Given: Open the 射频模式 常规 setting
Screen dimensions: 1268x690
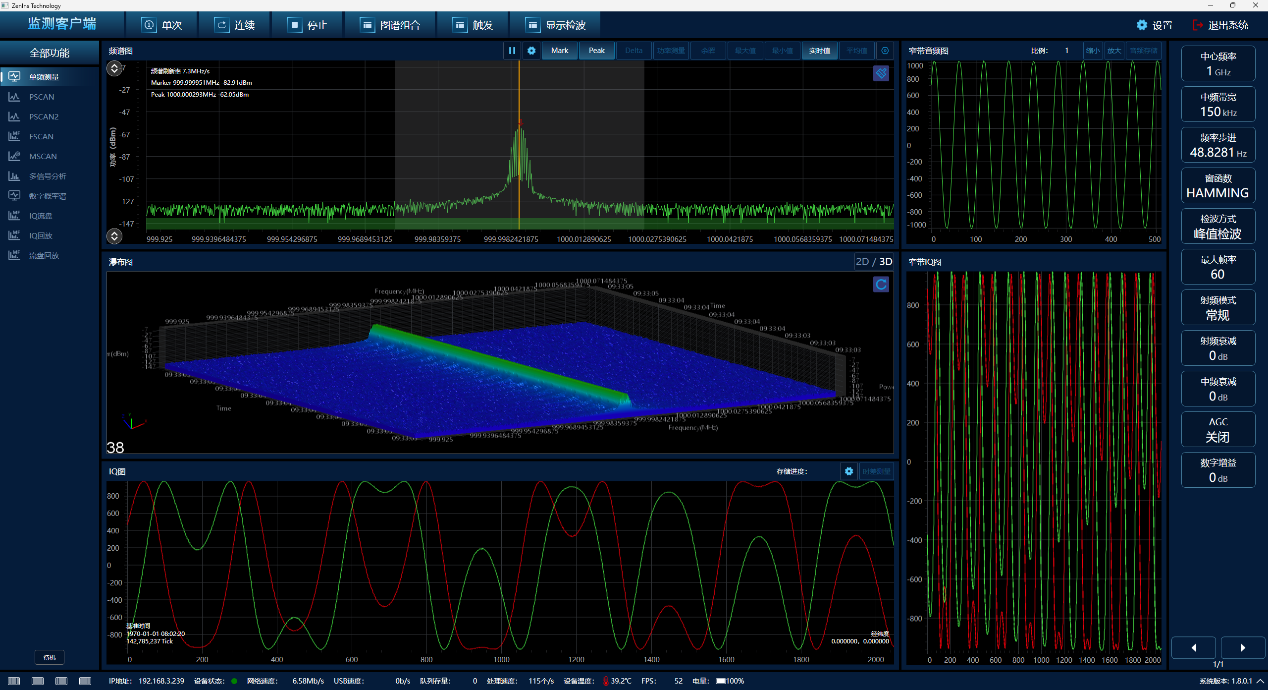Looking at the screenshot, I should point(1217,308).
